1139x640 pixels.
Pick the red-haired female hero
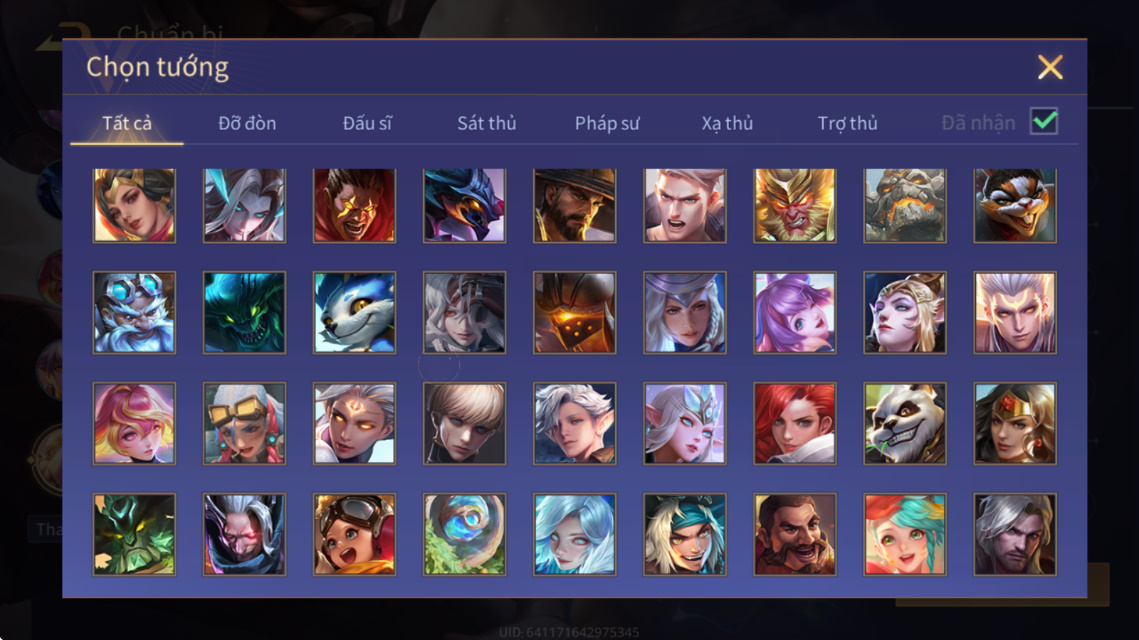(x=795, y=424)
